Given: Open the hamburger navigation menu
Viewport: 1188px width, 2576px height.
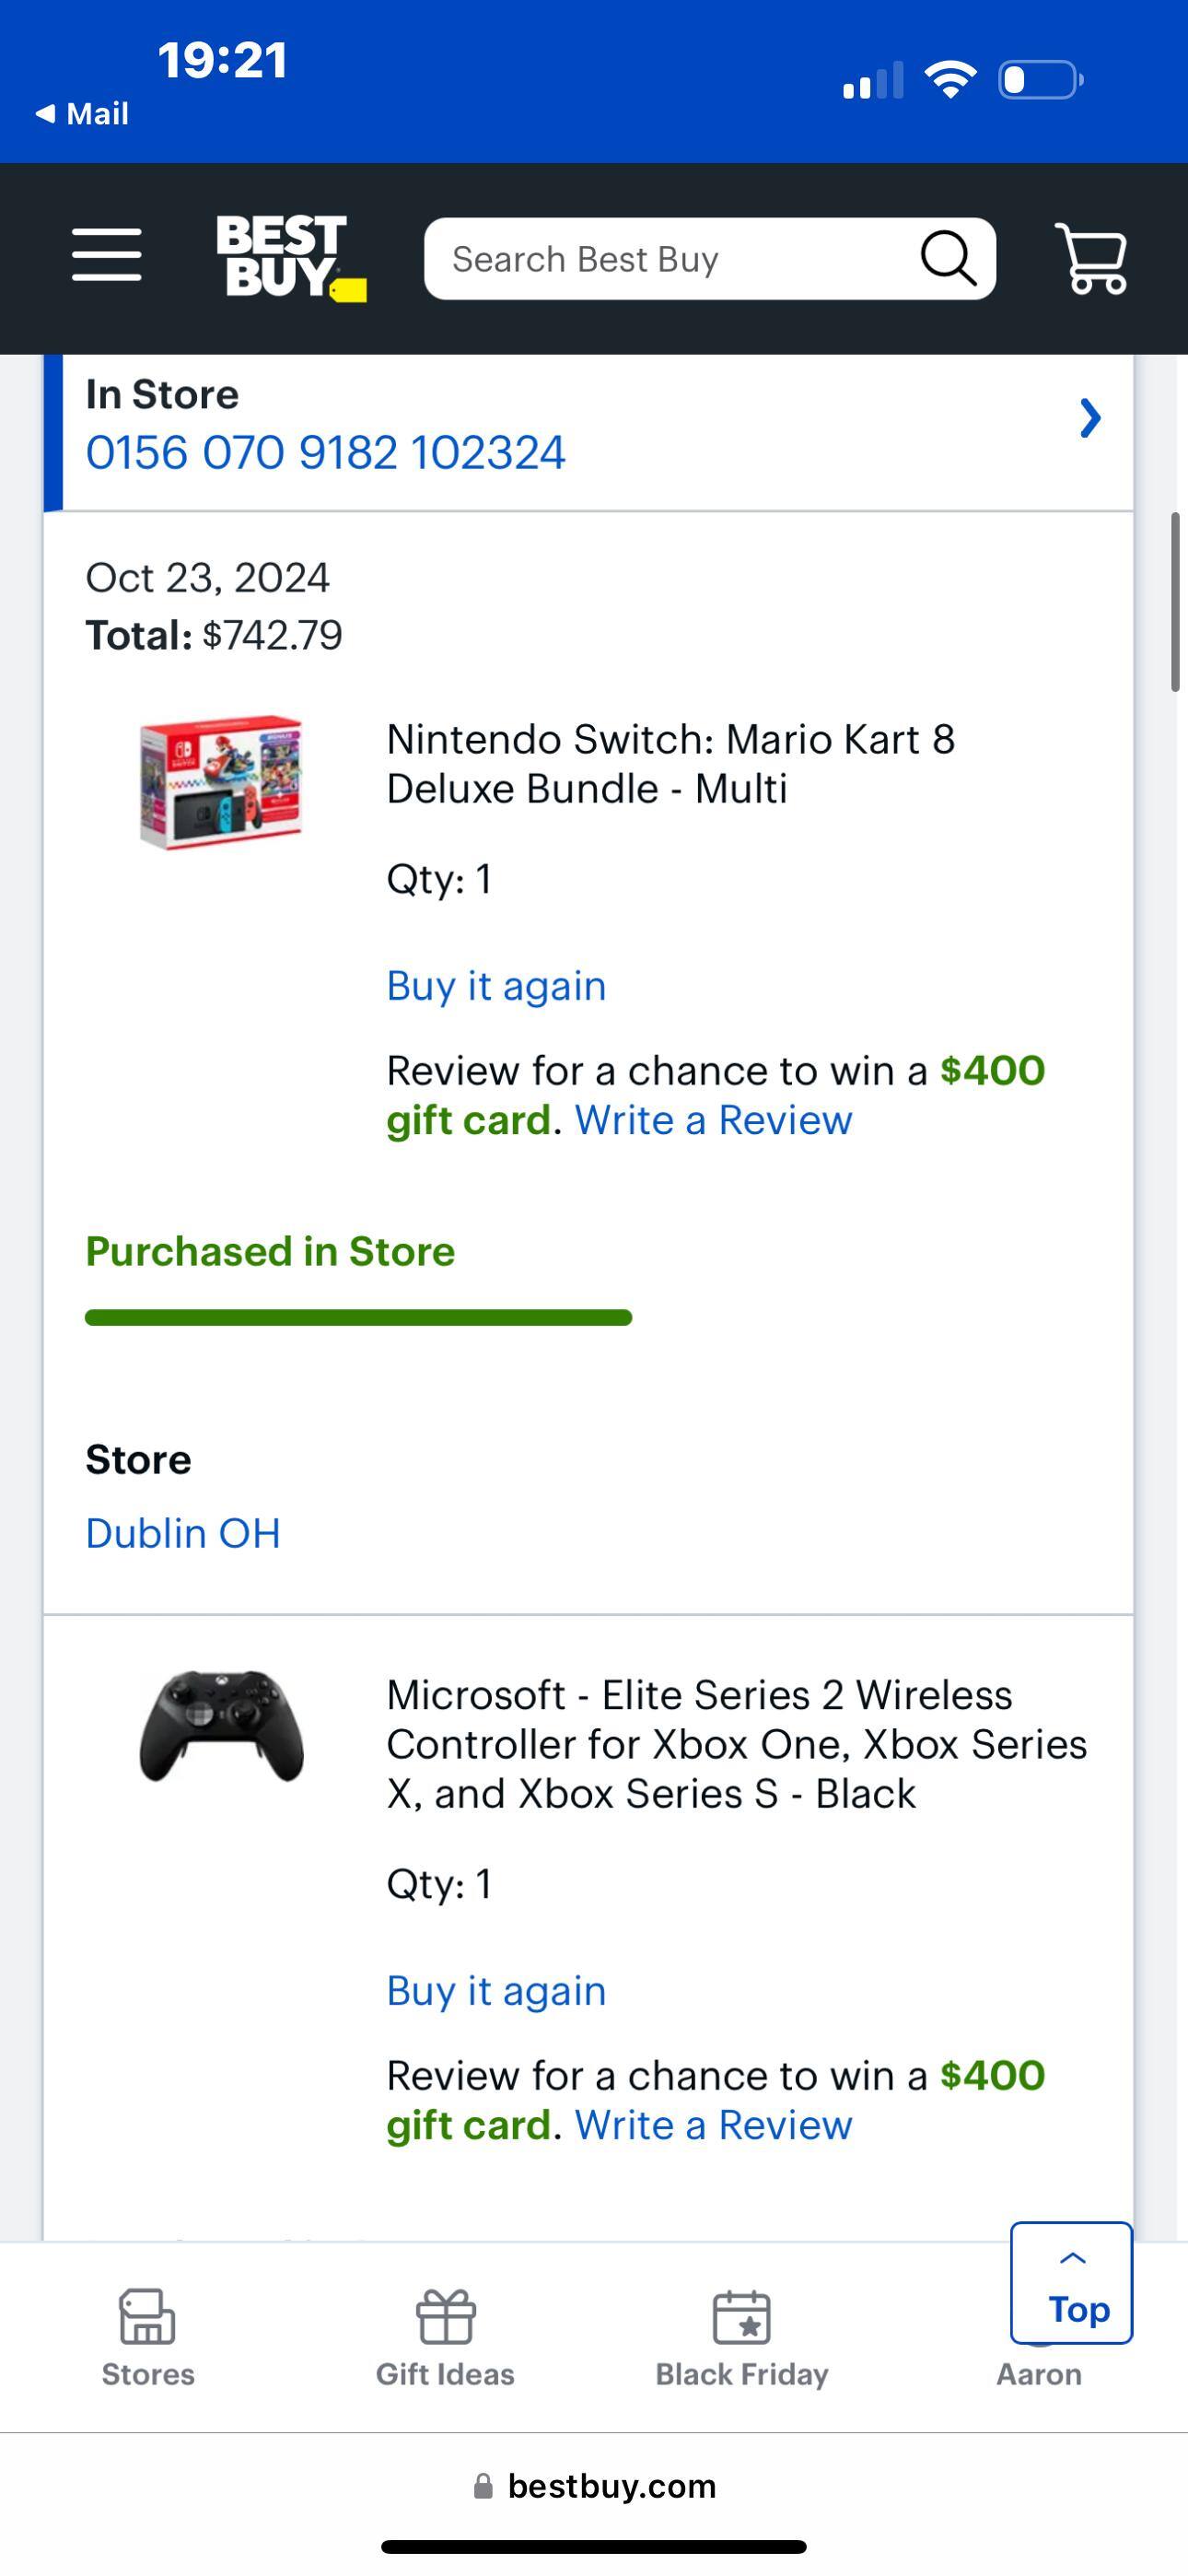Looking at the screenshot, I should point(106,256).
